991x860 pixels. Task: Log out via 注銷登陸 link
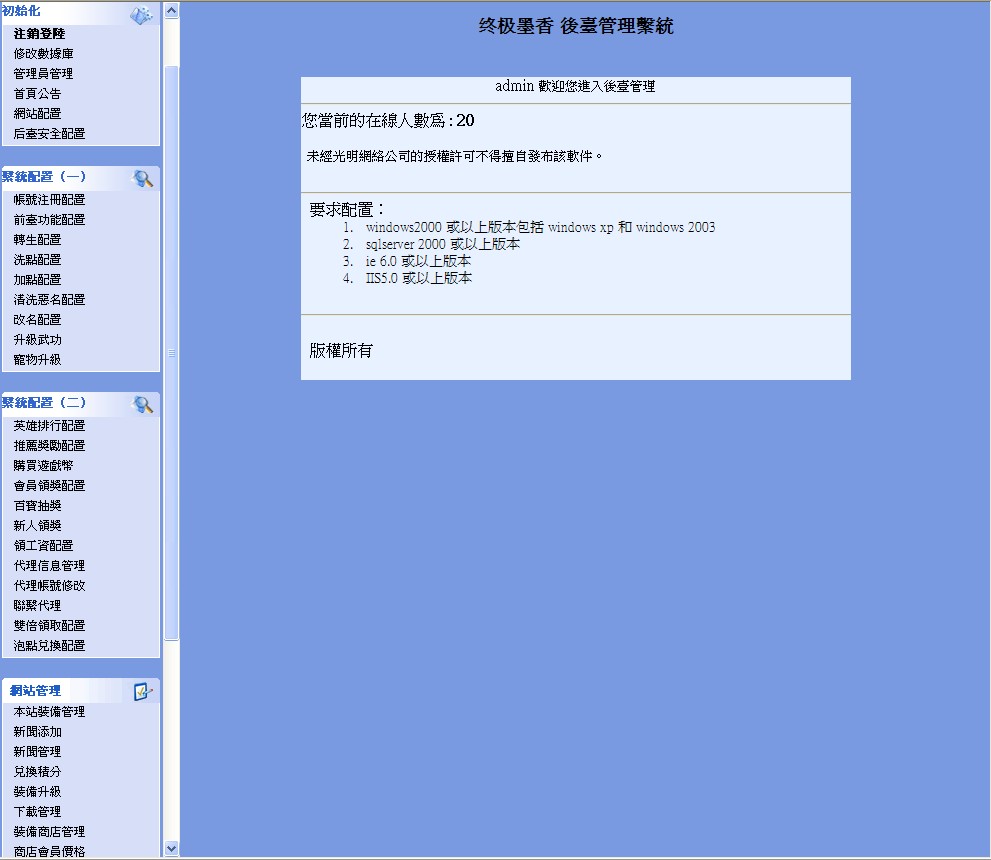[x=39, y=34]
